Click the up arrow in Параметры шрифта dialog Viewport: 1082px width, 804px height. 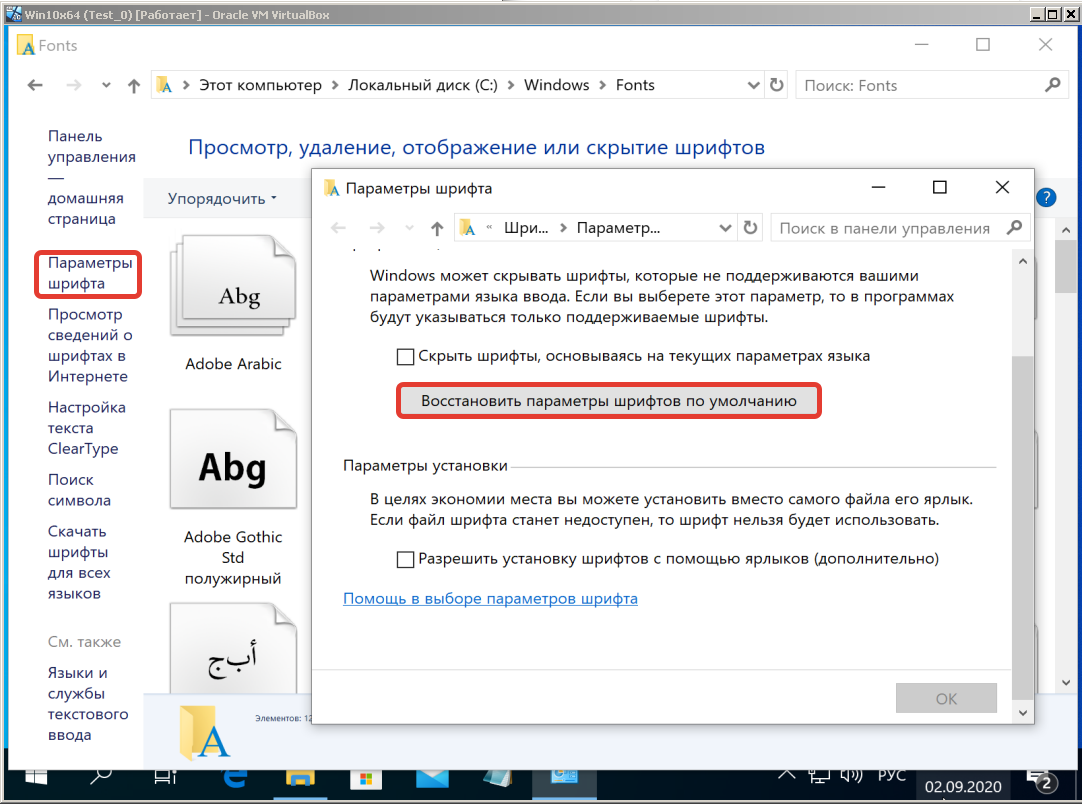click(437, 228)
